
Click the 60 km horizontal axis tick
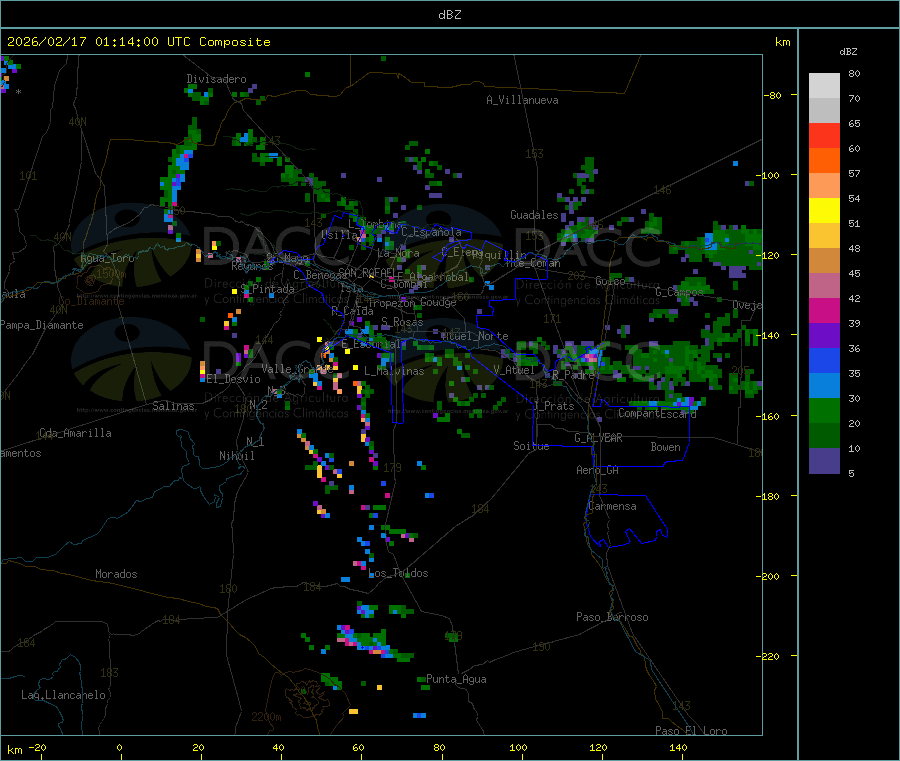pos(358,748)
